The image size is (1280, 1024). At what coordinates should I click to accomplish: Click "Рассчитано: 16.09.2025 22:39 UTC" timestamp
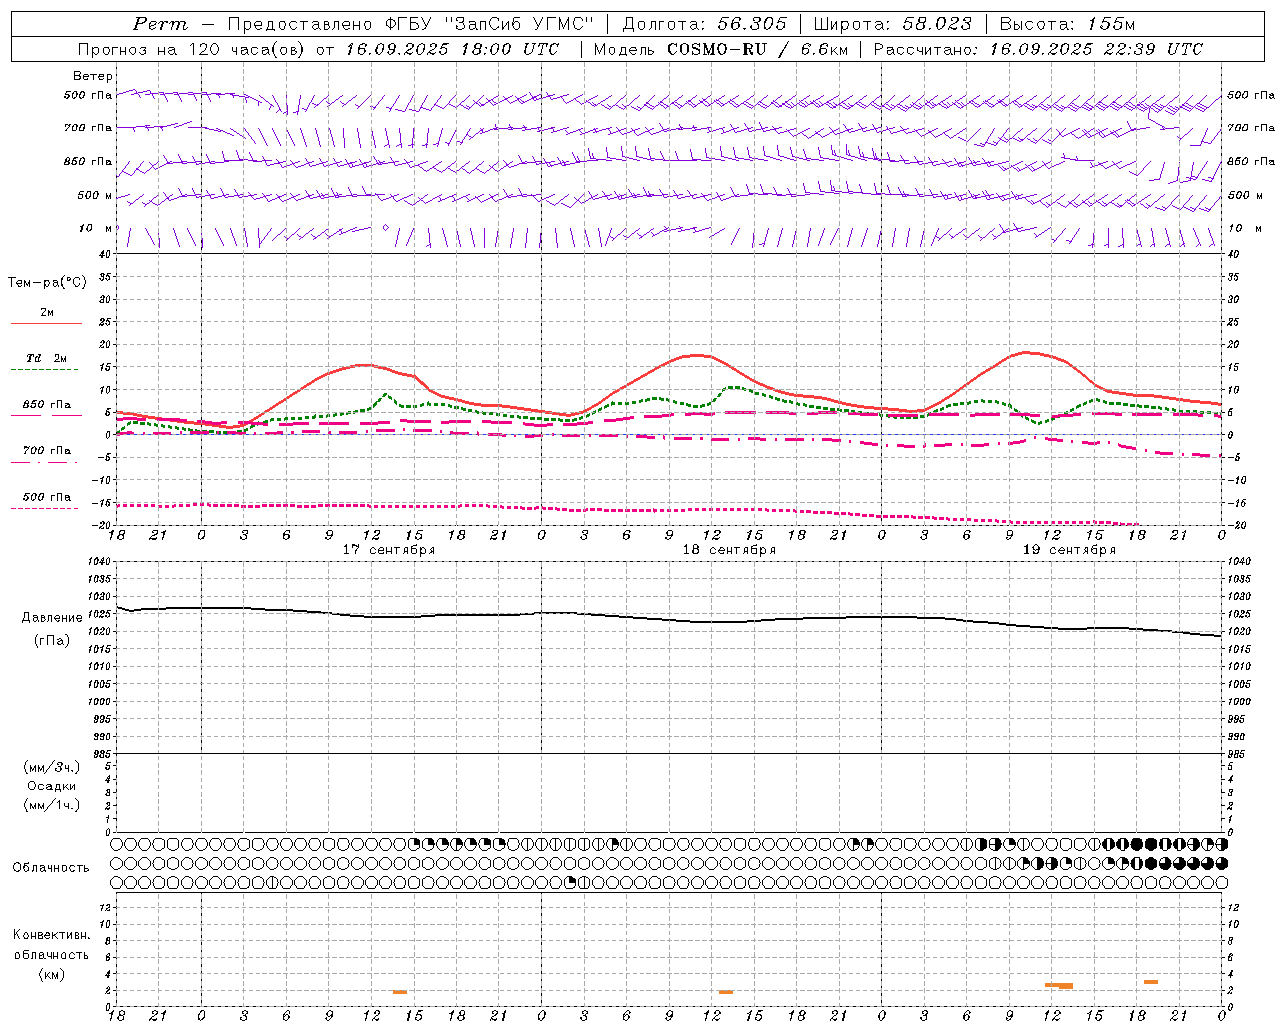(x=1039, y=49)
